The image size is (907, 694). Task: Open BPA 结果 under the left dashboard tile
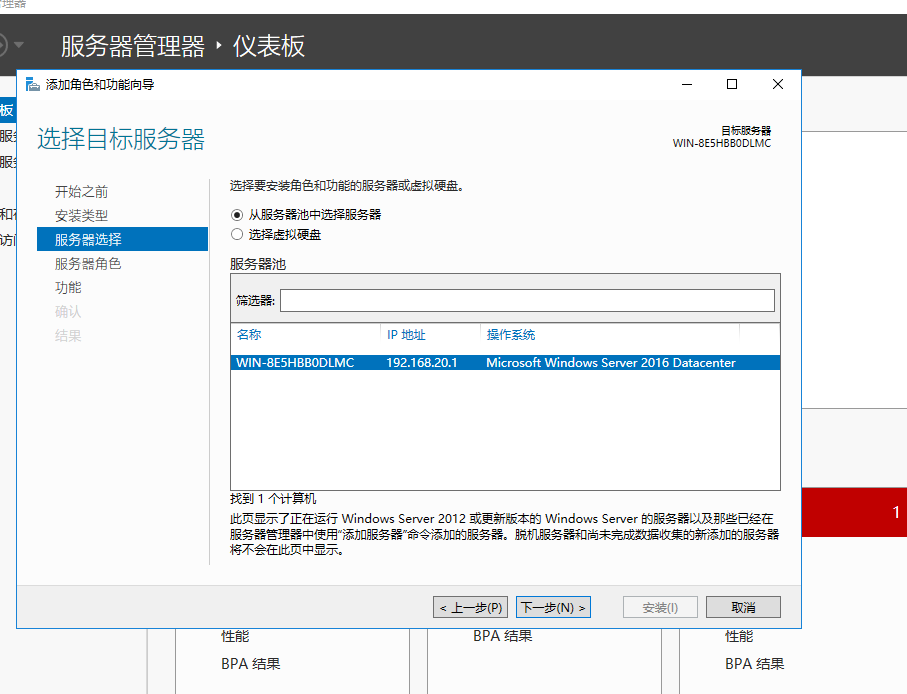pos(250,664)
